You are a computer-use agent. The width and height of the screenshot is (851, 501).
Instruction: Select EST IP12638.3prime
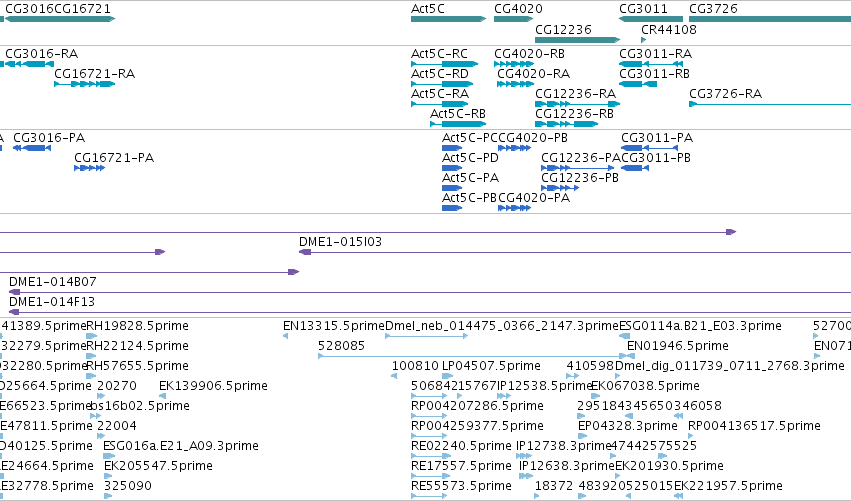pyautogui.click(x=526, y=477)
